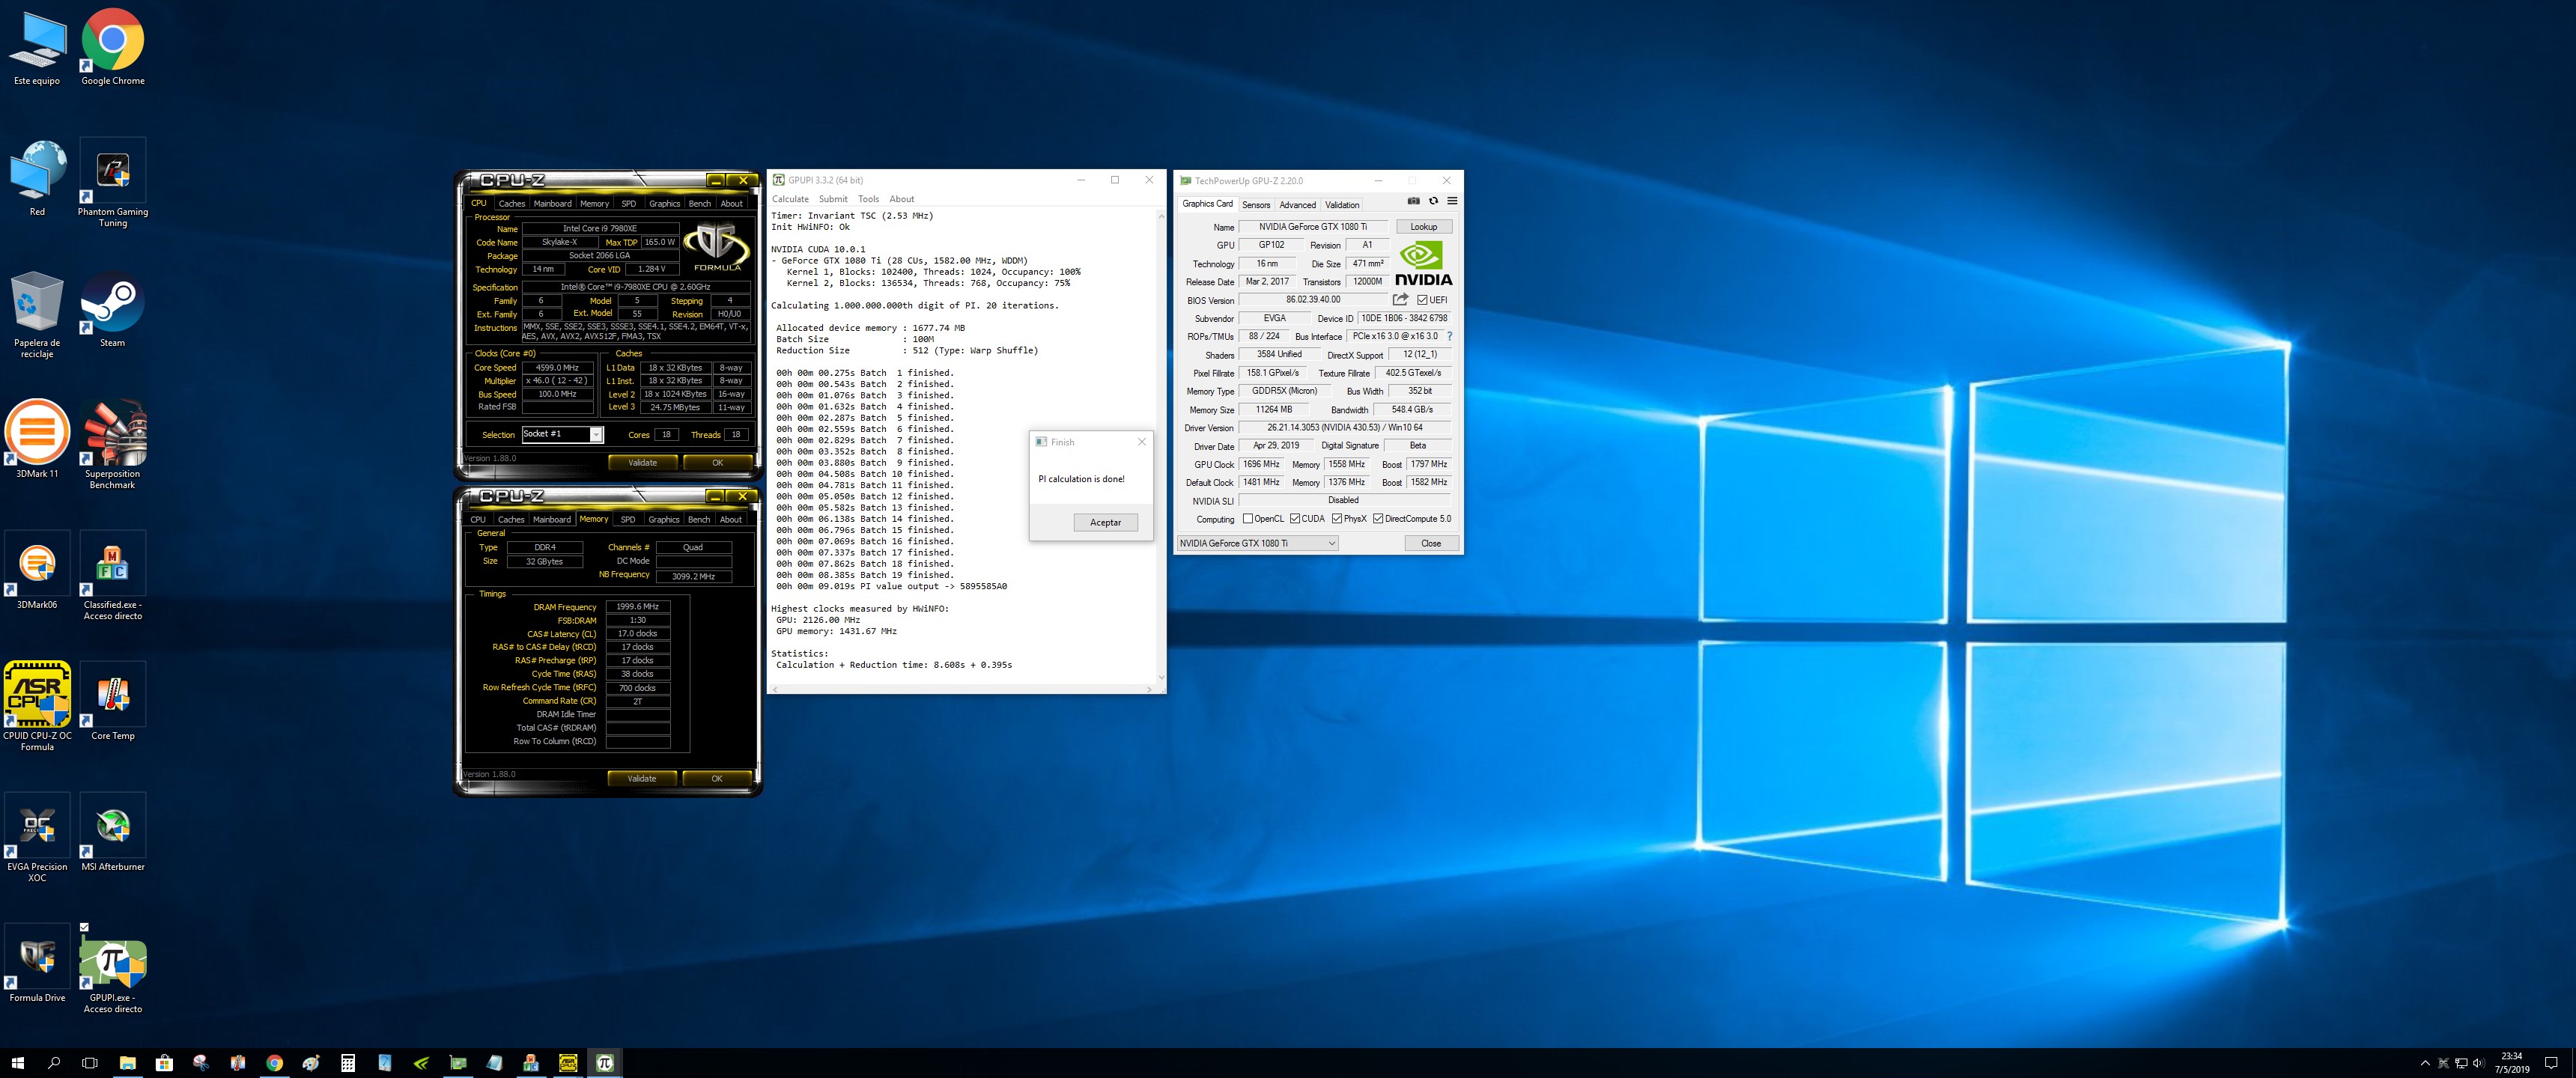Toggle the DirectCompute 5.0 checkbox
The height and width of the screenshot is (1078, 2576).
1378,519
